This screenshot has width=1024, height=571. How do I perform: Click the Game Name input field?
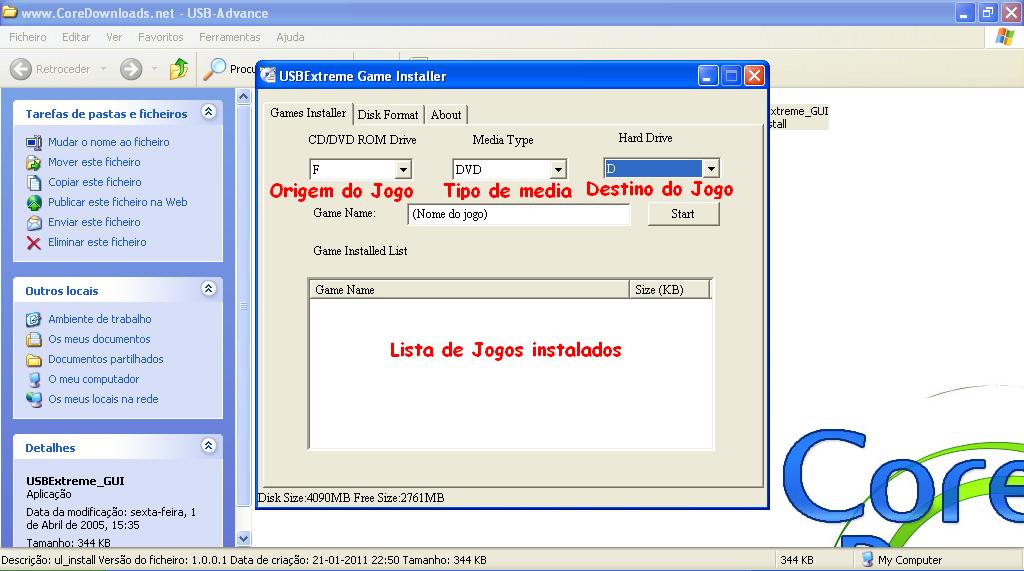pyautogui.click(x=519, y=214)
